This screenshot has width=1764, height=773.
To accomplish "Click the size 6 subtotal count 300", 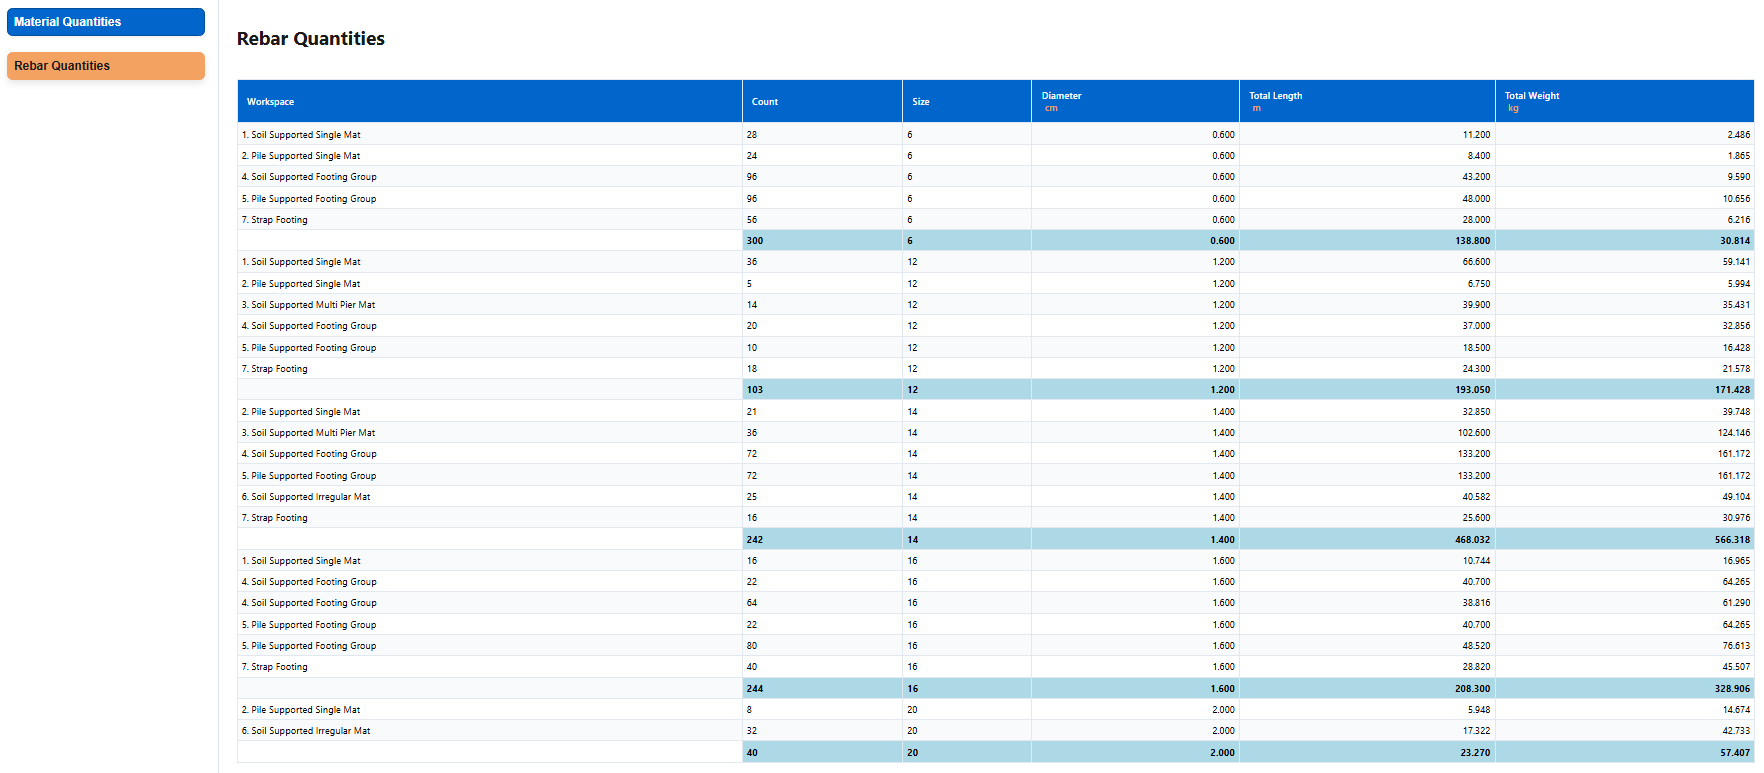I will 755,241.
